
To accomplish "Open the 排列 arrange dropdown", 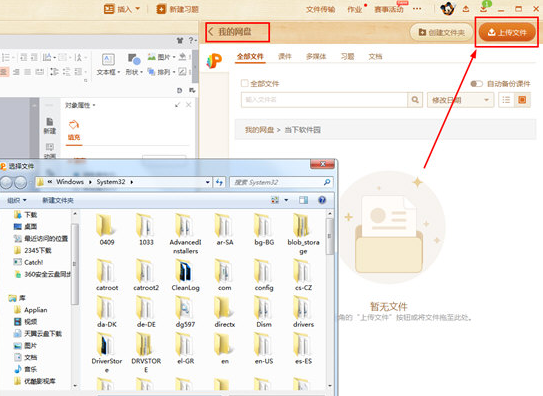I will tap(162, 72).
